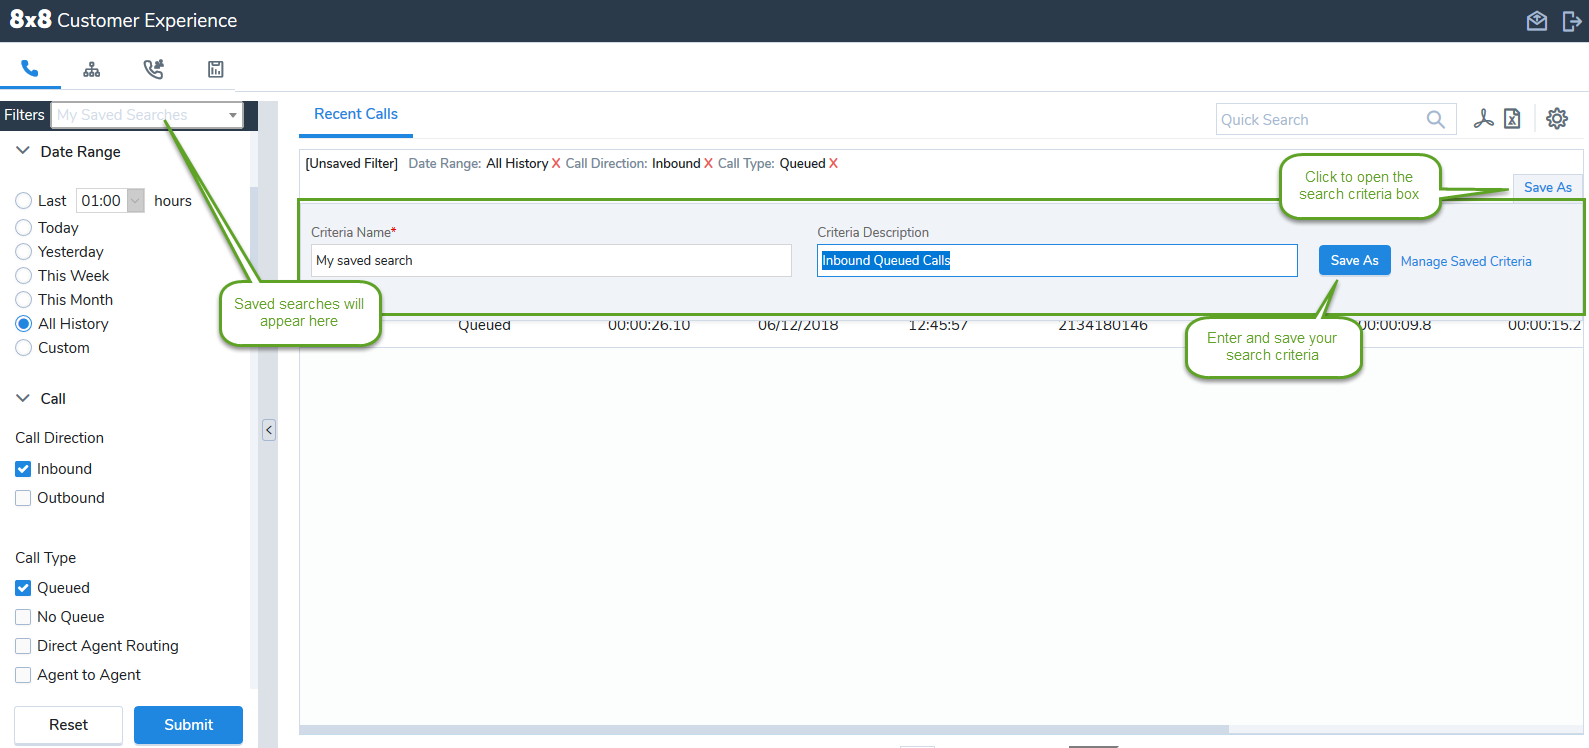Collapse the Call section
The width and height of the screenshot is (1589, 748).
click(x=23, y=398)
